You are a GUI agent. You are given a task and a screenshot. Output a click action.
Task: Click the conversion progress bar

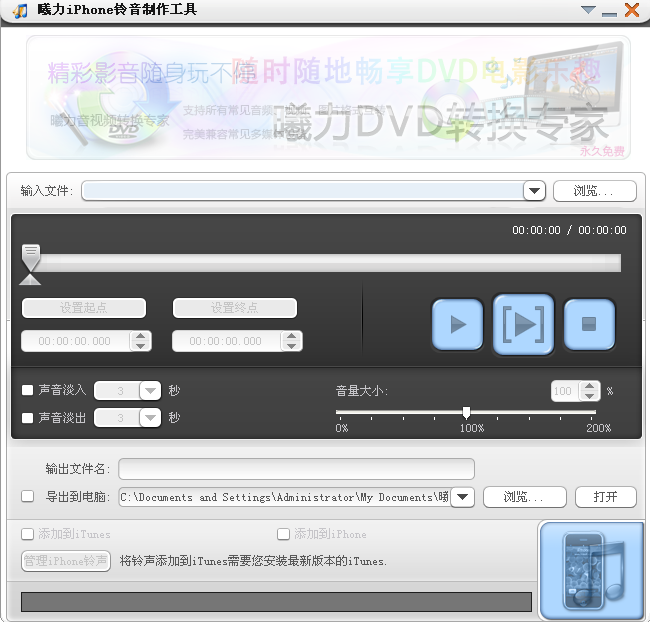pos(276,602)
